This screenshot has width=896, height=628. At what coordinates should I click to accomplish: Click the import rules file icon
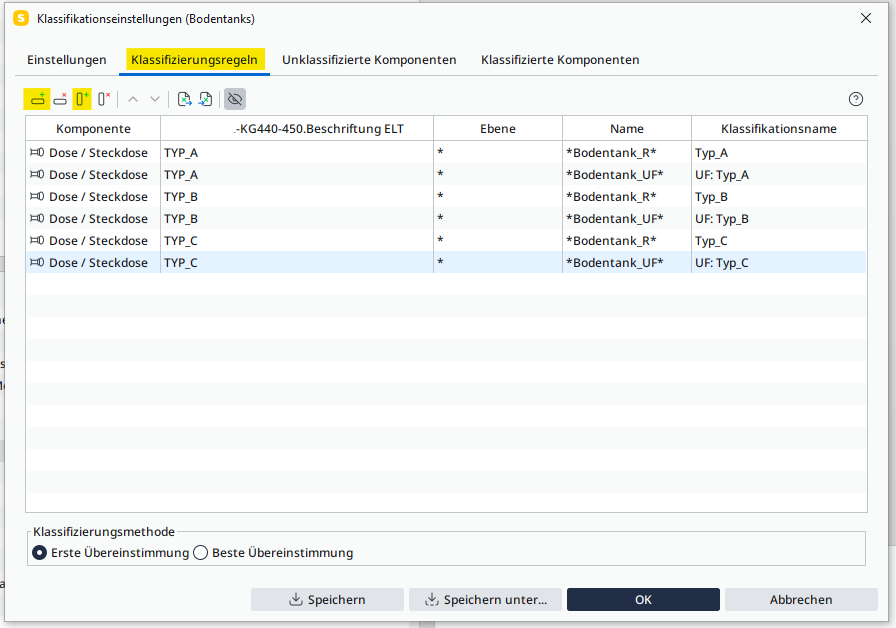[x=184, y=99]
